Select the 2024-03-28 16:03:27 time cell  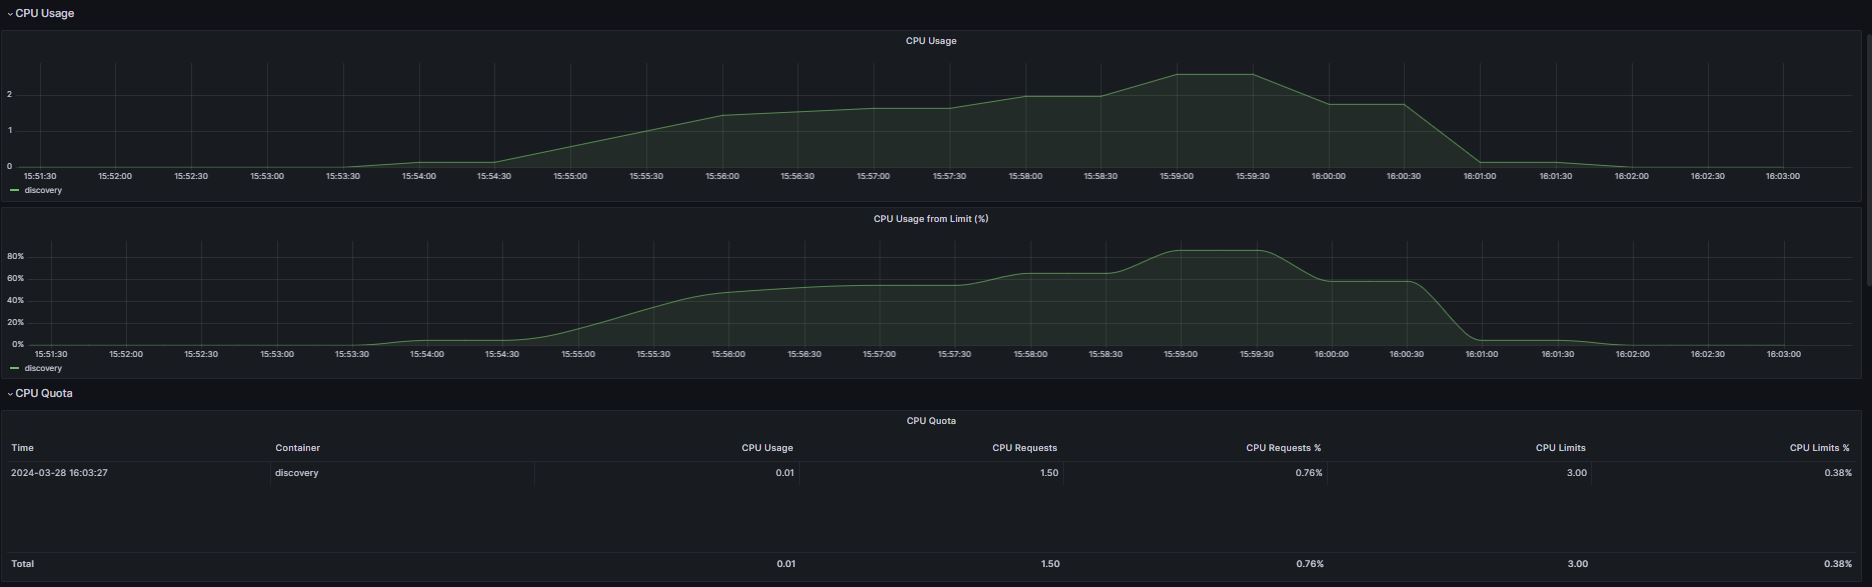59,473
